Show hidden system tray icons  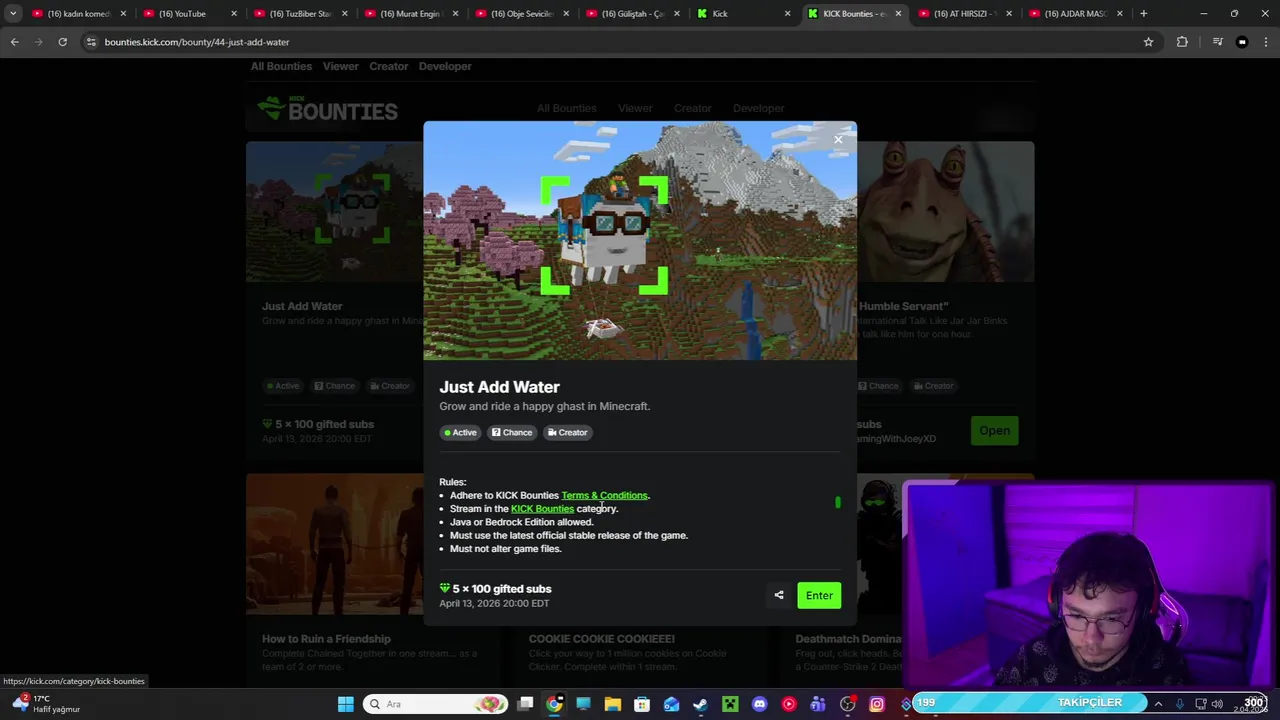pyautogui.click(x=1158, y=704)
